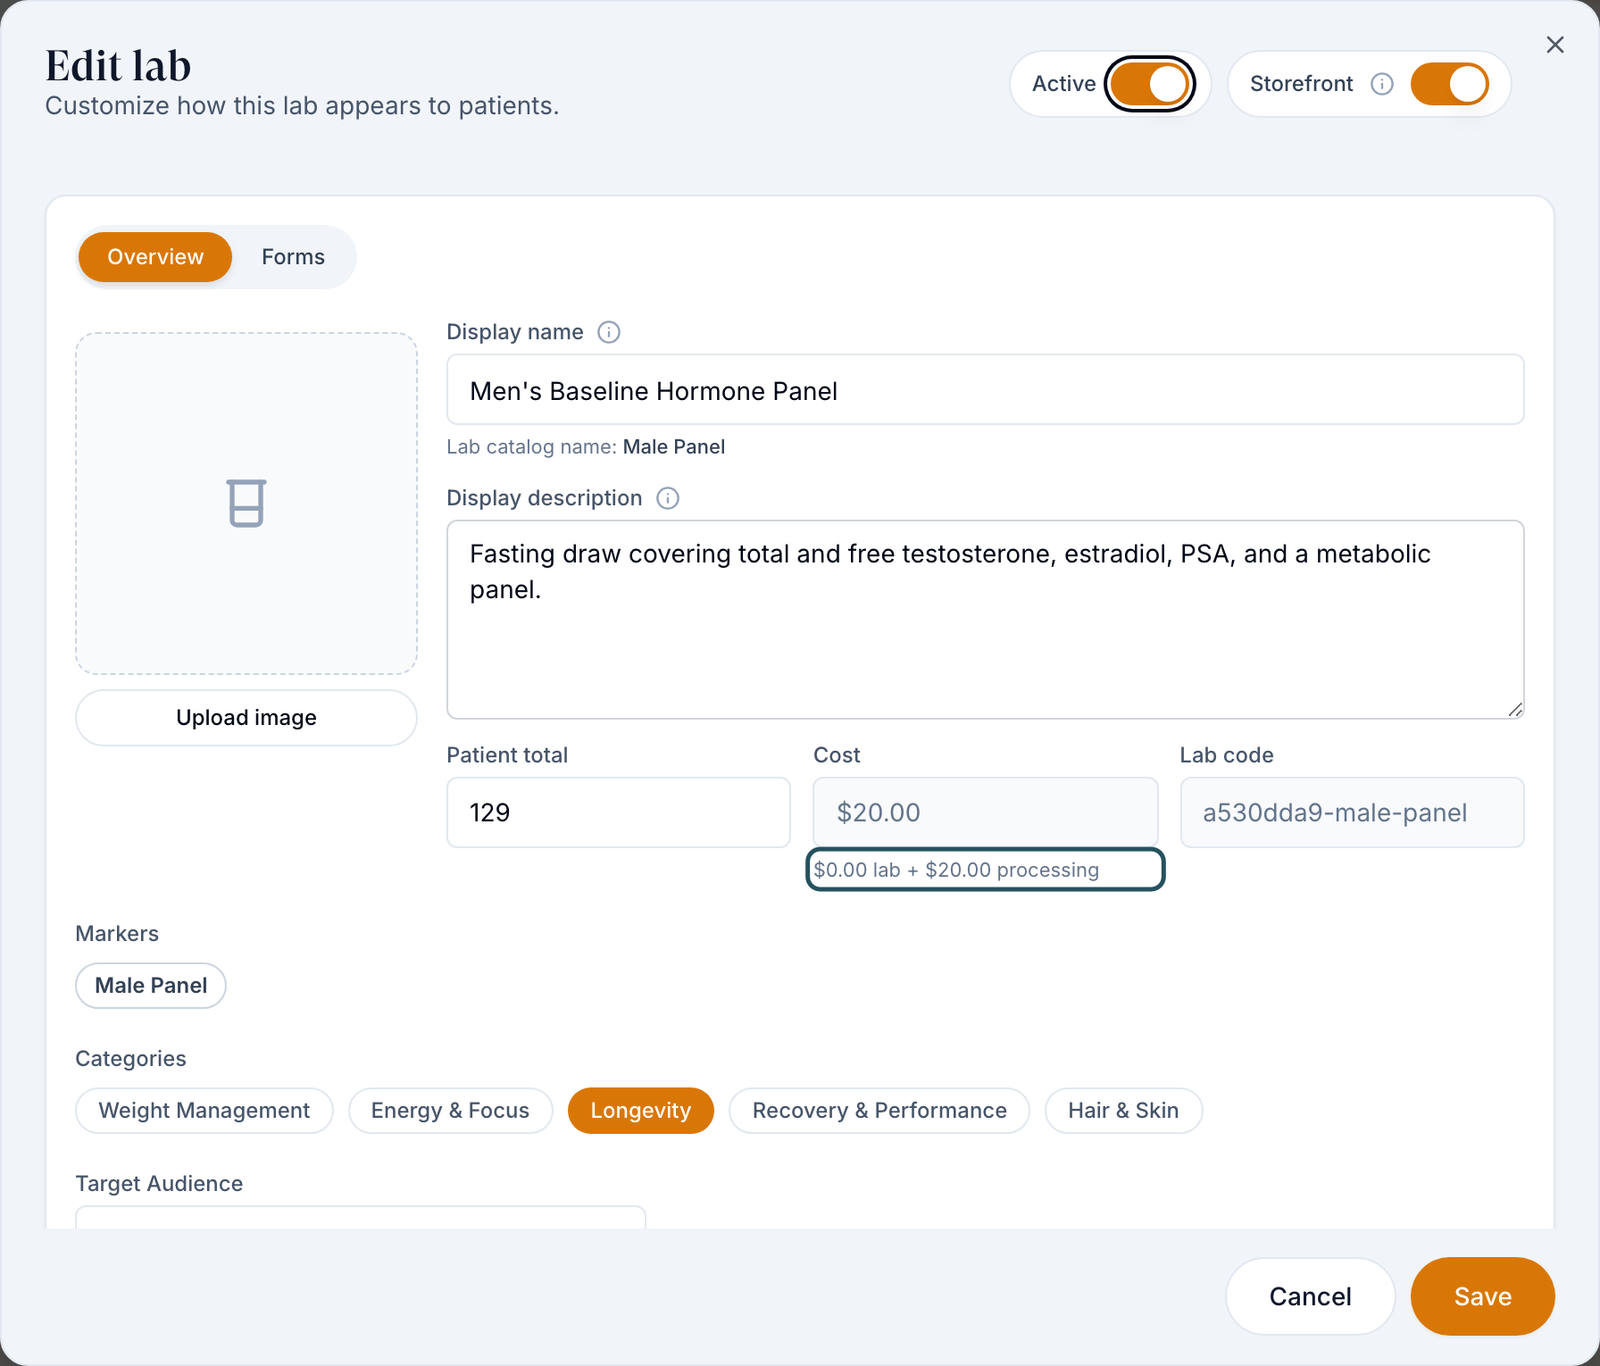Image resolution: width=1600 pixels, height=1366 pixels.
Task: Toggle the Storefront switch
Action: click(1449, 84)
